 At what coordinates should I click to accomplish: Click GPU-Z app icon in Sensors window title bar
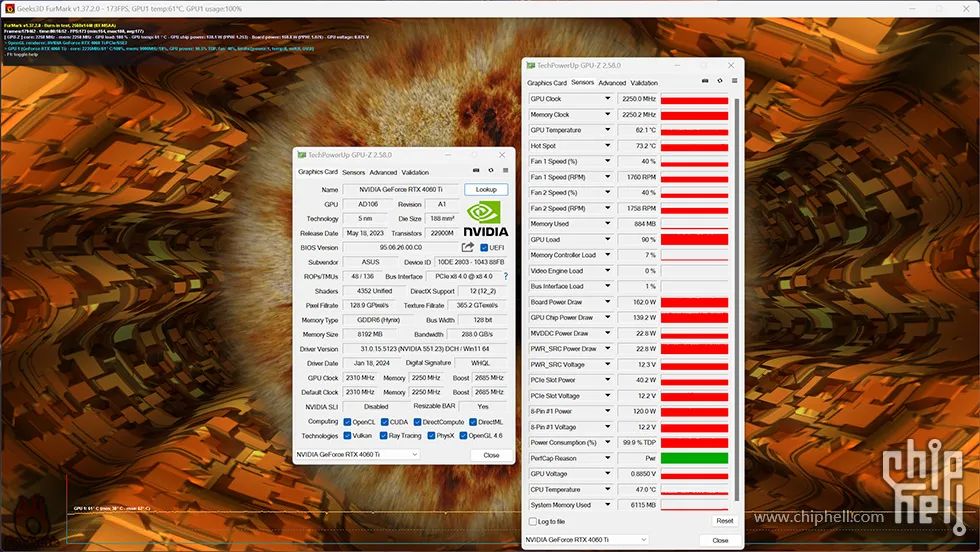(x=531, y=65)
